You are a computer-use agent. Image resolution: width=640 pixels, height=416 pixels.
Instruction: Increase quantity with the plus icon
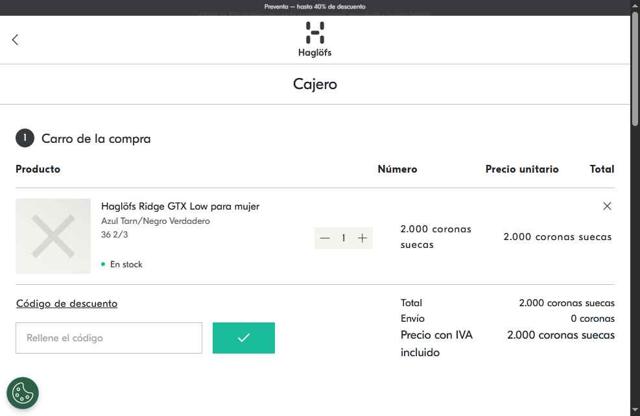tap(362, 238)
